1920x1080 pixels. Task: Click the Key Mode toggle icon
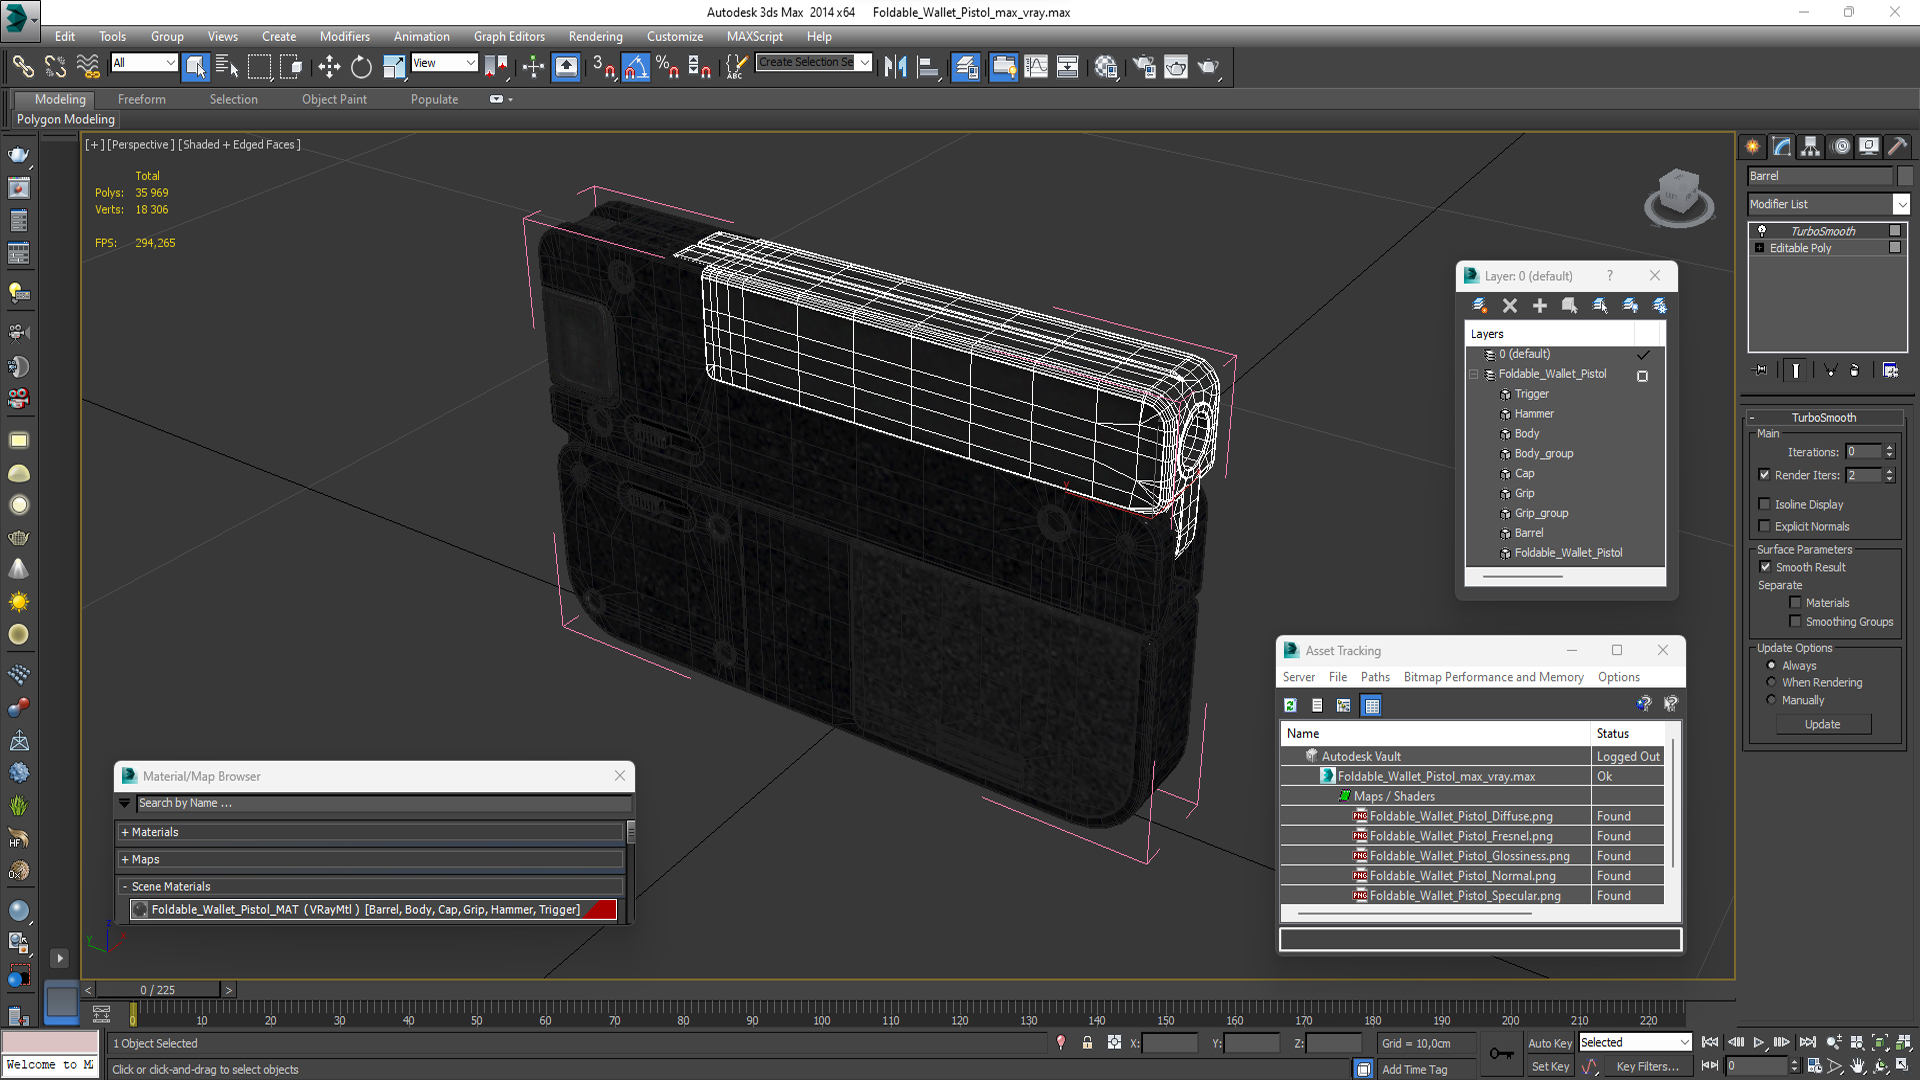[1710, 1066]
